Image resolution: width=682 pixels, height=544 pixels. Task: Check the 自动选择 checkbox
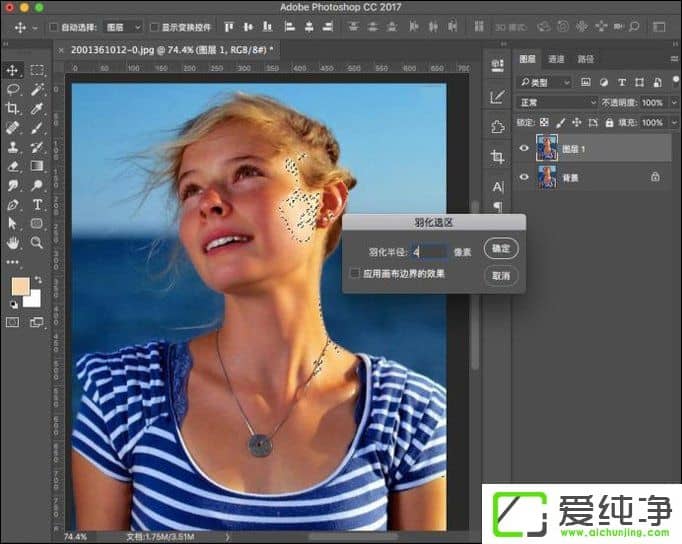(51, 27)
